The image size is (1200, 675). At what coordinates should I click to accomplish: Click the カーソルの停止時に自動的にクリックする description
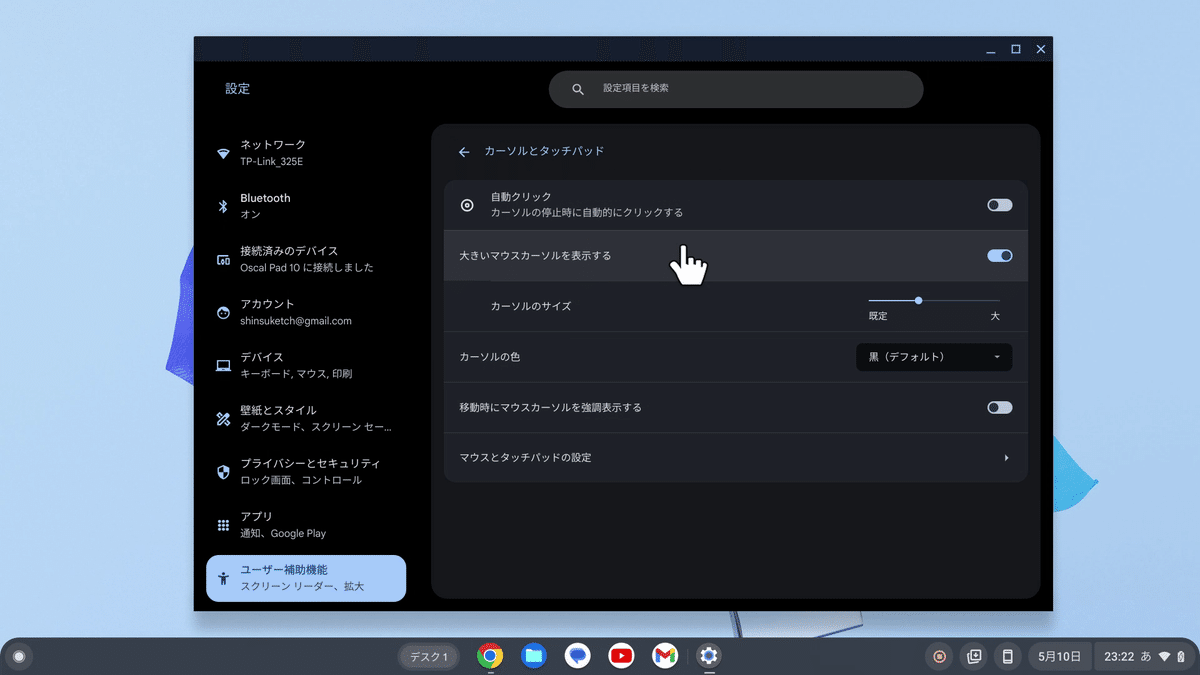pos(587,213)
